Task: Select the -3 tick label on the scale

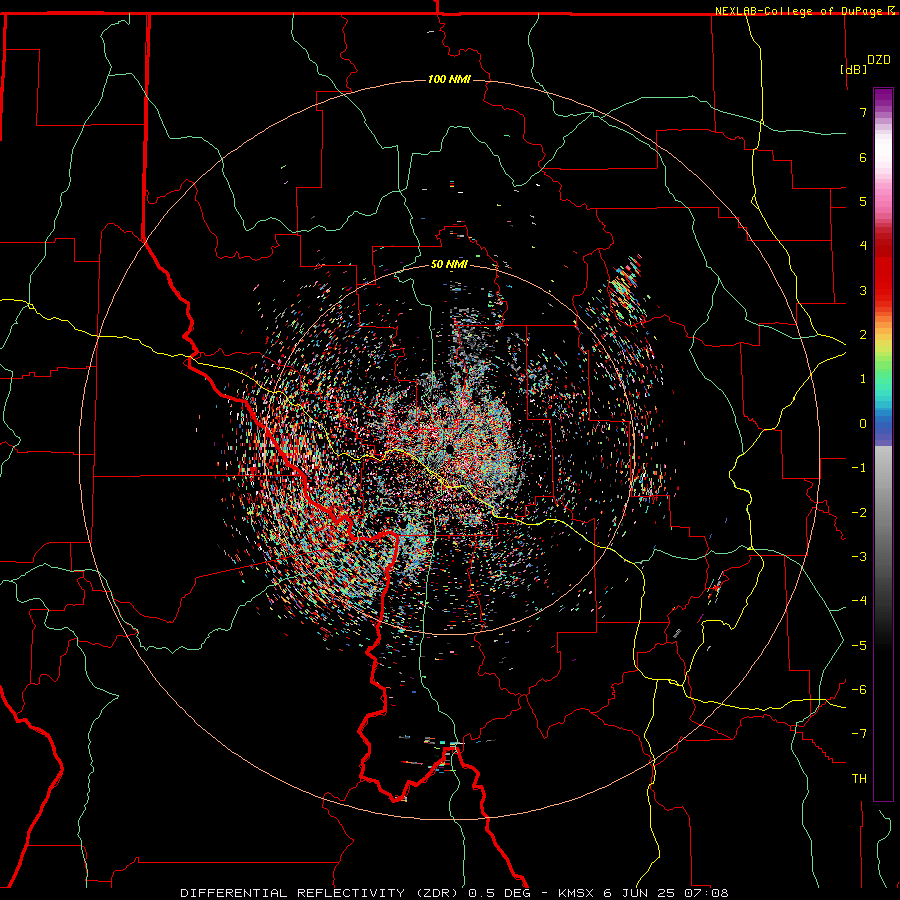Action: 859,557
